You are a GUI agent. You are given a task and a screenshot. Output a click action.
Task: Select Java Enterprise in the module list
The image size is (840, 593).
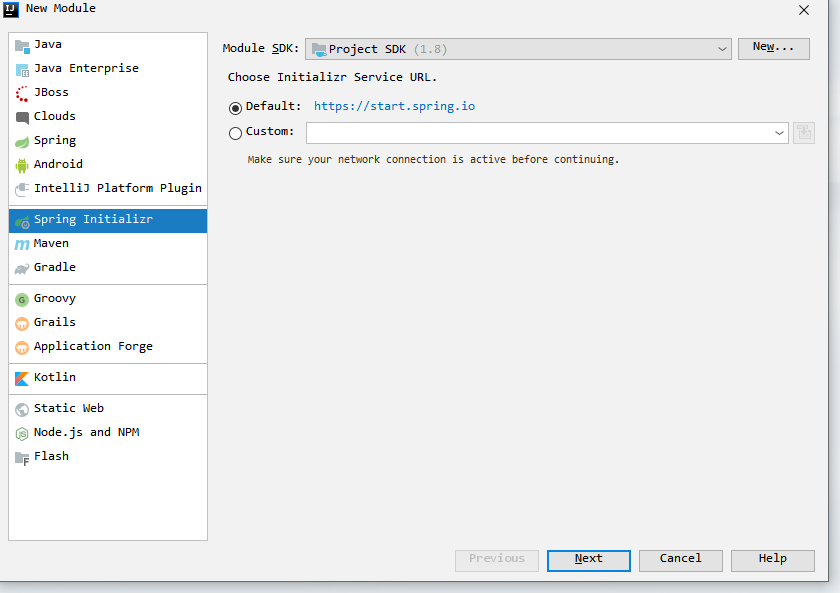(86, 69)
